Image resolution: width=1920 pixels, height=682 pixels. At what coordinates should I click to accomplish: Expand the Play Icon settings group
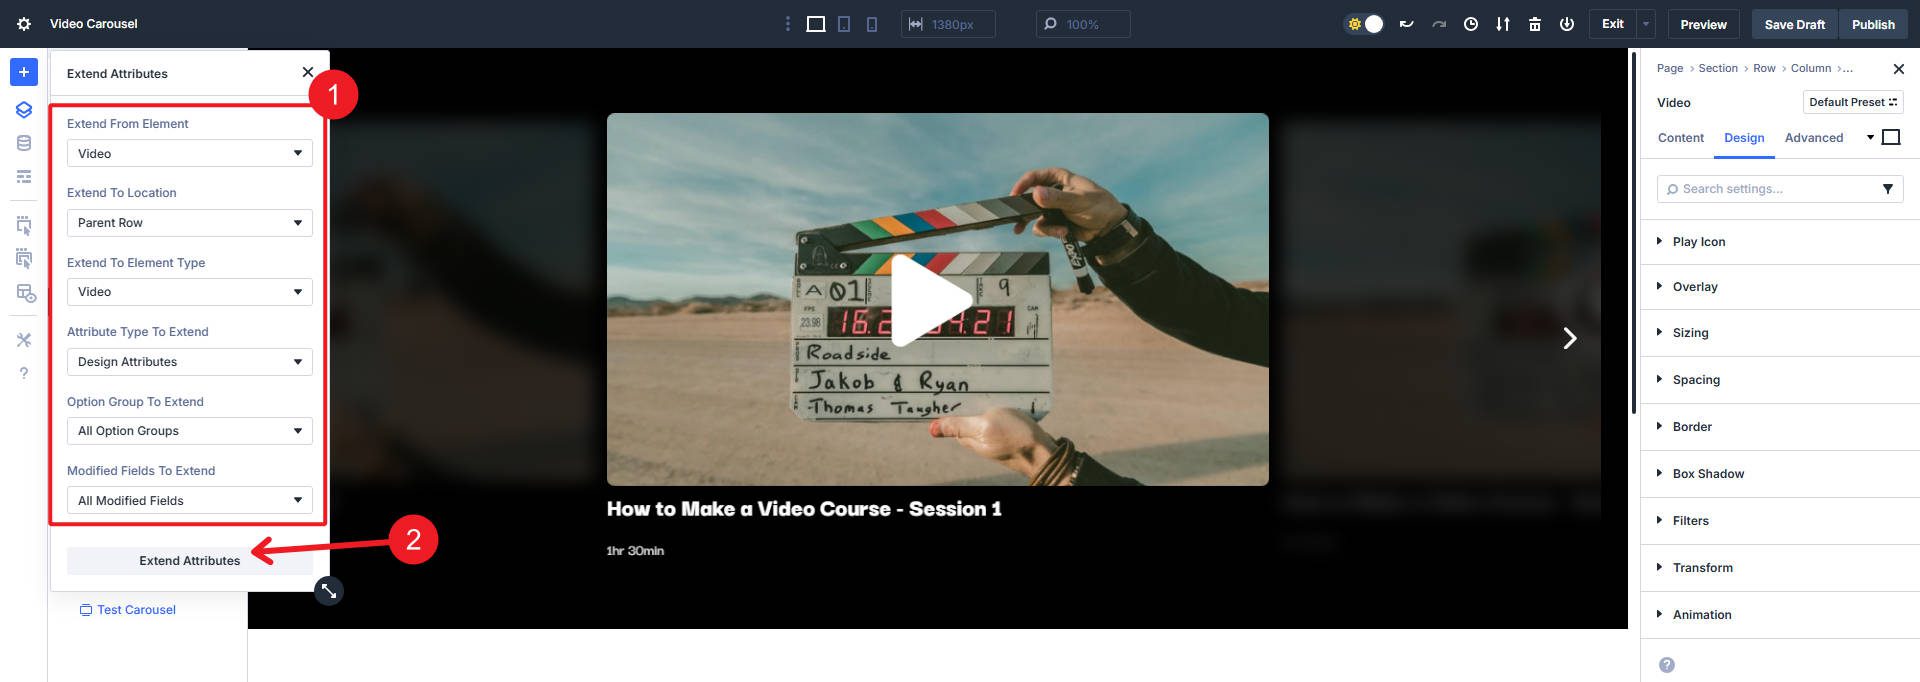point(1698,242)
